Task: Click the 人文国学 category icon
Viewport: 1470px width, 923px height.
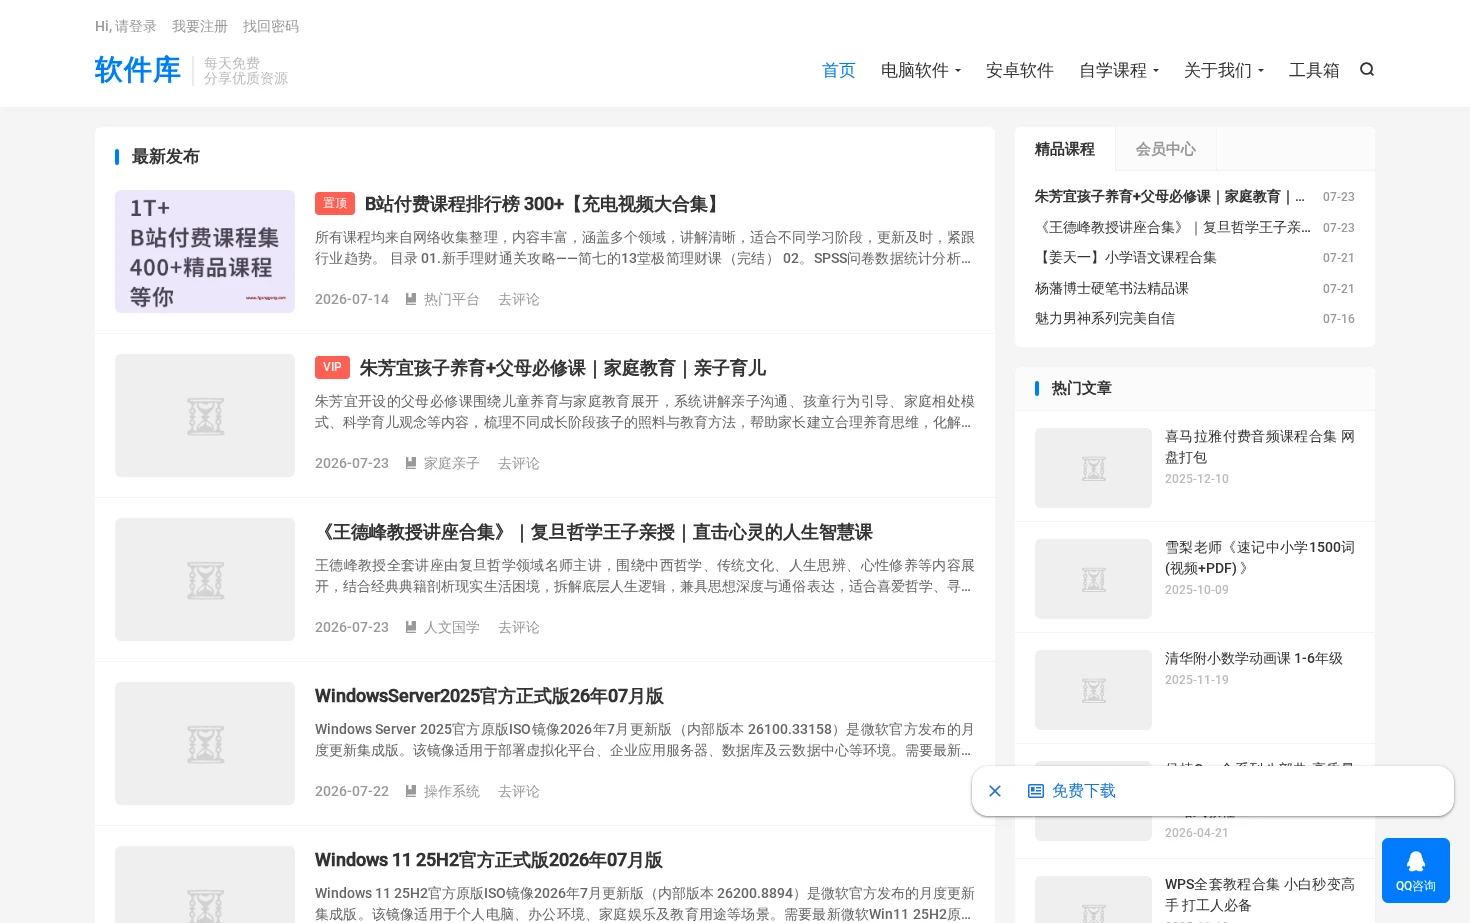Action: (411, 627)
